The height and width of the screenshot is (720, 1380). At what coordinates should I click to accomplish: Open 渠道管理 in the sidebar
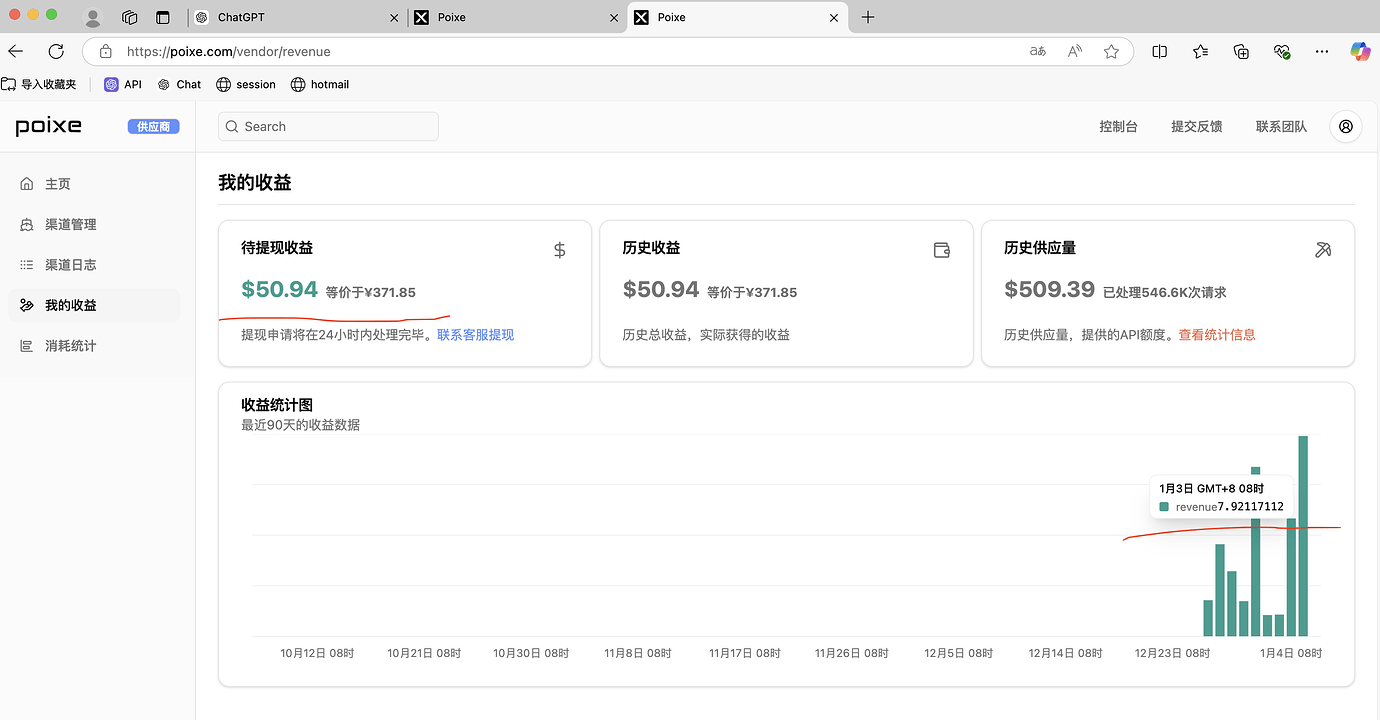point(94,224)
